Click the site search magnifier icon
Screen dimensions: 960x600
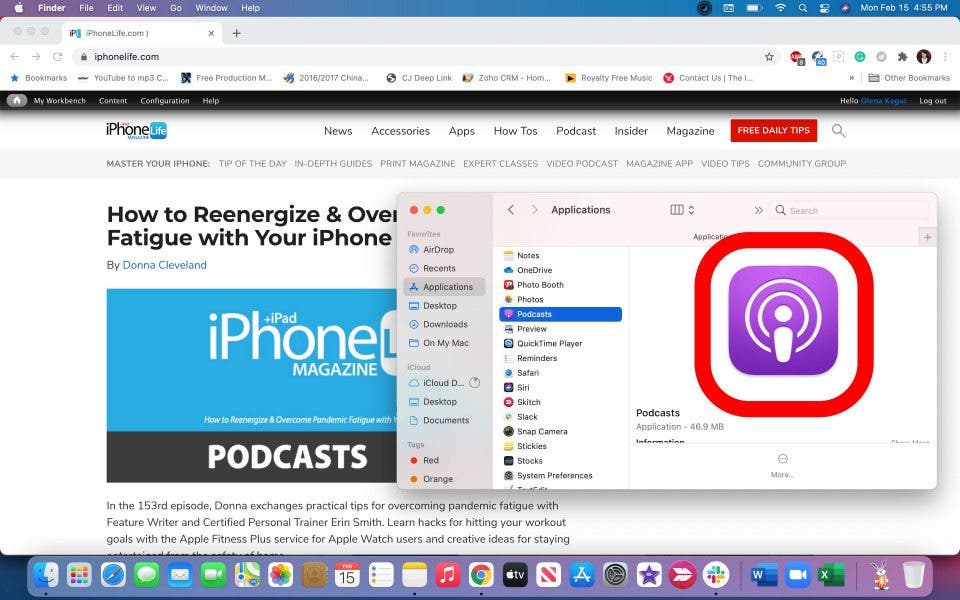click(839, 131)
